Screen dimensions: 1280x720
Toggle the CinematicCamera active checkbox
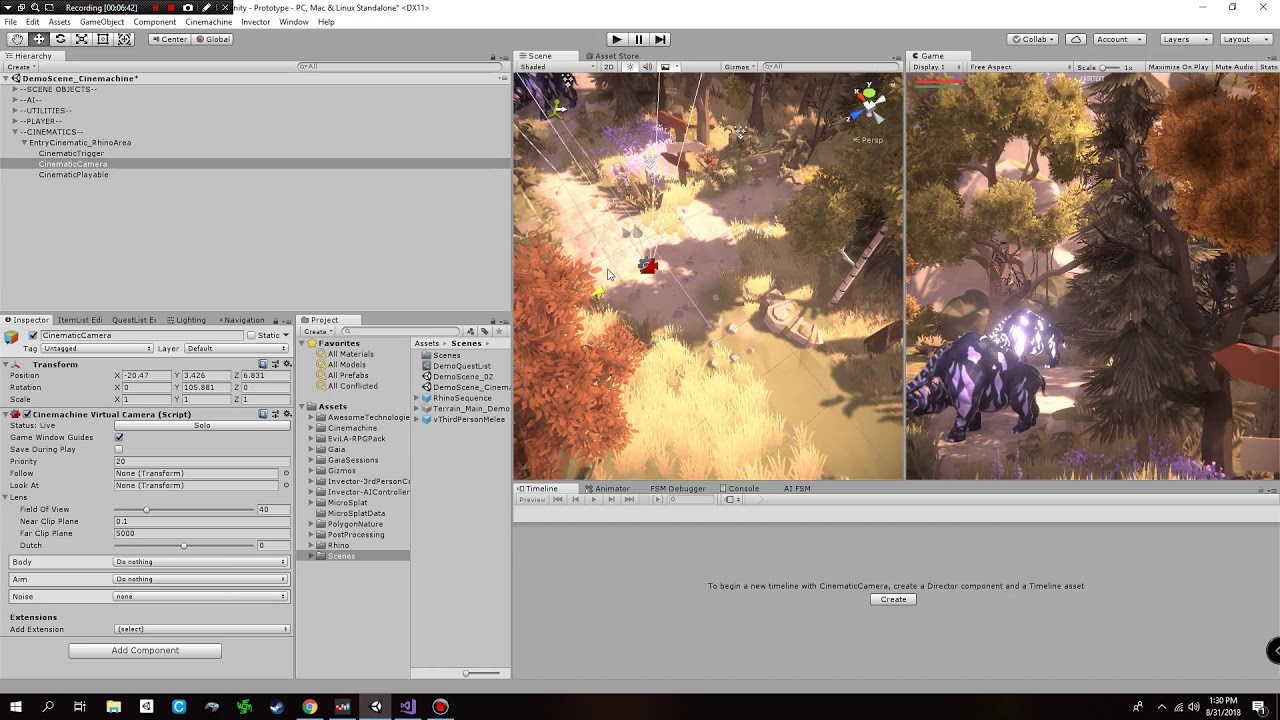click(33, 336)
